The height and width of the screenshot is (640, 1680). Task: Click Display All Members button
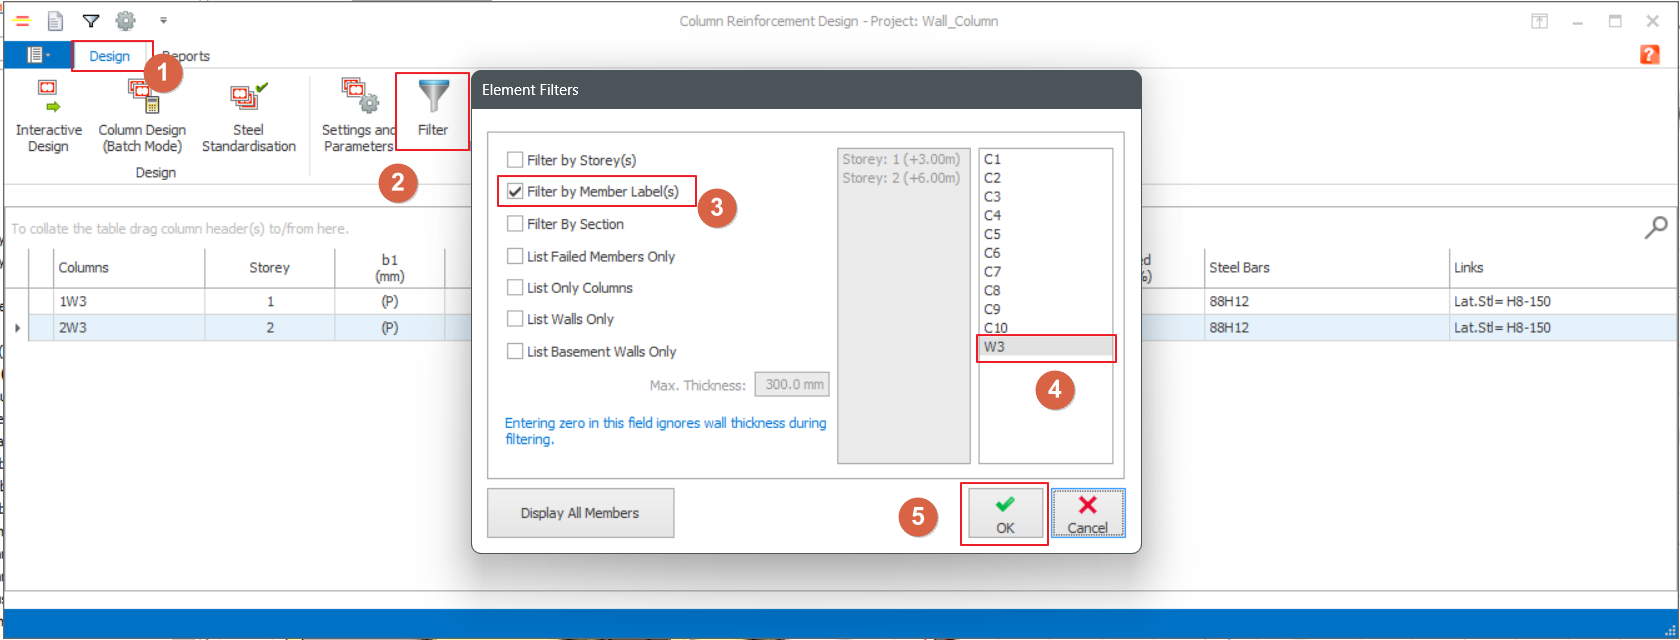click(x=580, y=513)
